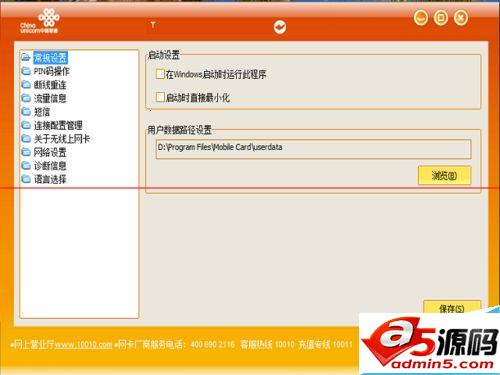Open 关于无线上网卡 page
Viewport: 500px width, 375px height.
[62, 139]
